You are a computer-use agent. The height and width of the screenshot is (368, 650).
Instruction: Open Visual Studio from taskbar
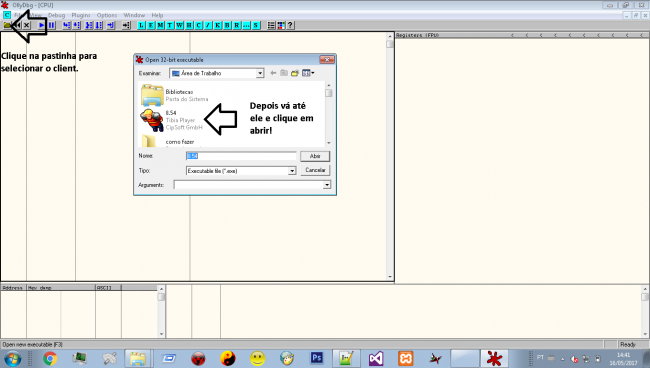click(x=376, y=358)
